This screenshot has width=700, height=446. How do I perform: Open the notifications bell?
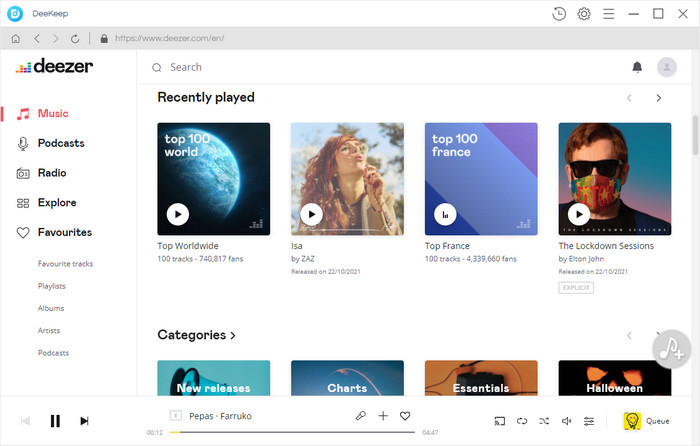[637, 67]
